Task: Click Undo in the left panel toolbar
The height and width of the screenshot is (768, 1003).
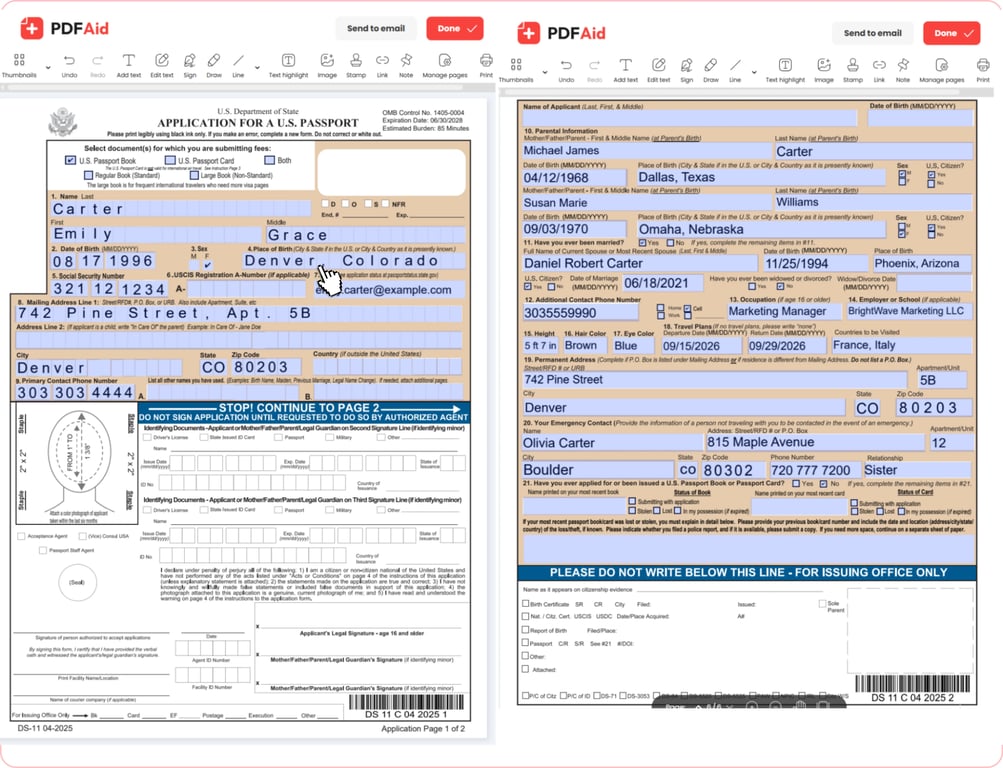Action: click(69, 66)
